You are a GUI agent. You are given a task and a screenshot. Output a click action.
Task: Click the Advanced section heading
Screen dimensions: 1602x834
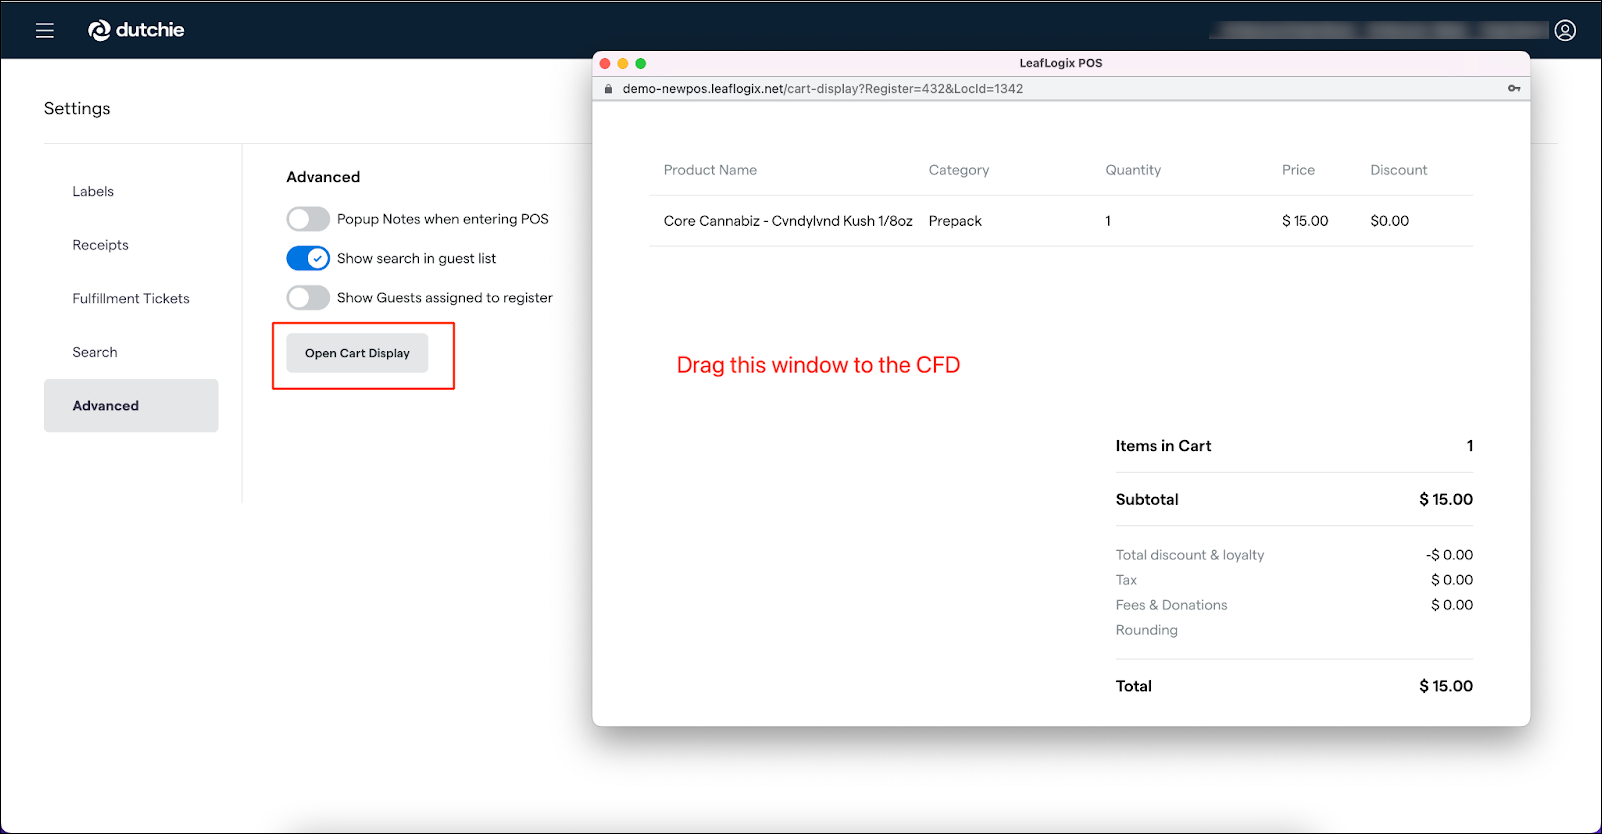(323, 177)
